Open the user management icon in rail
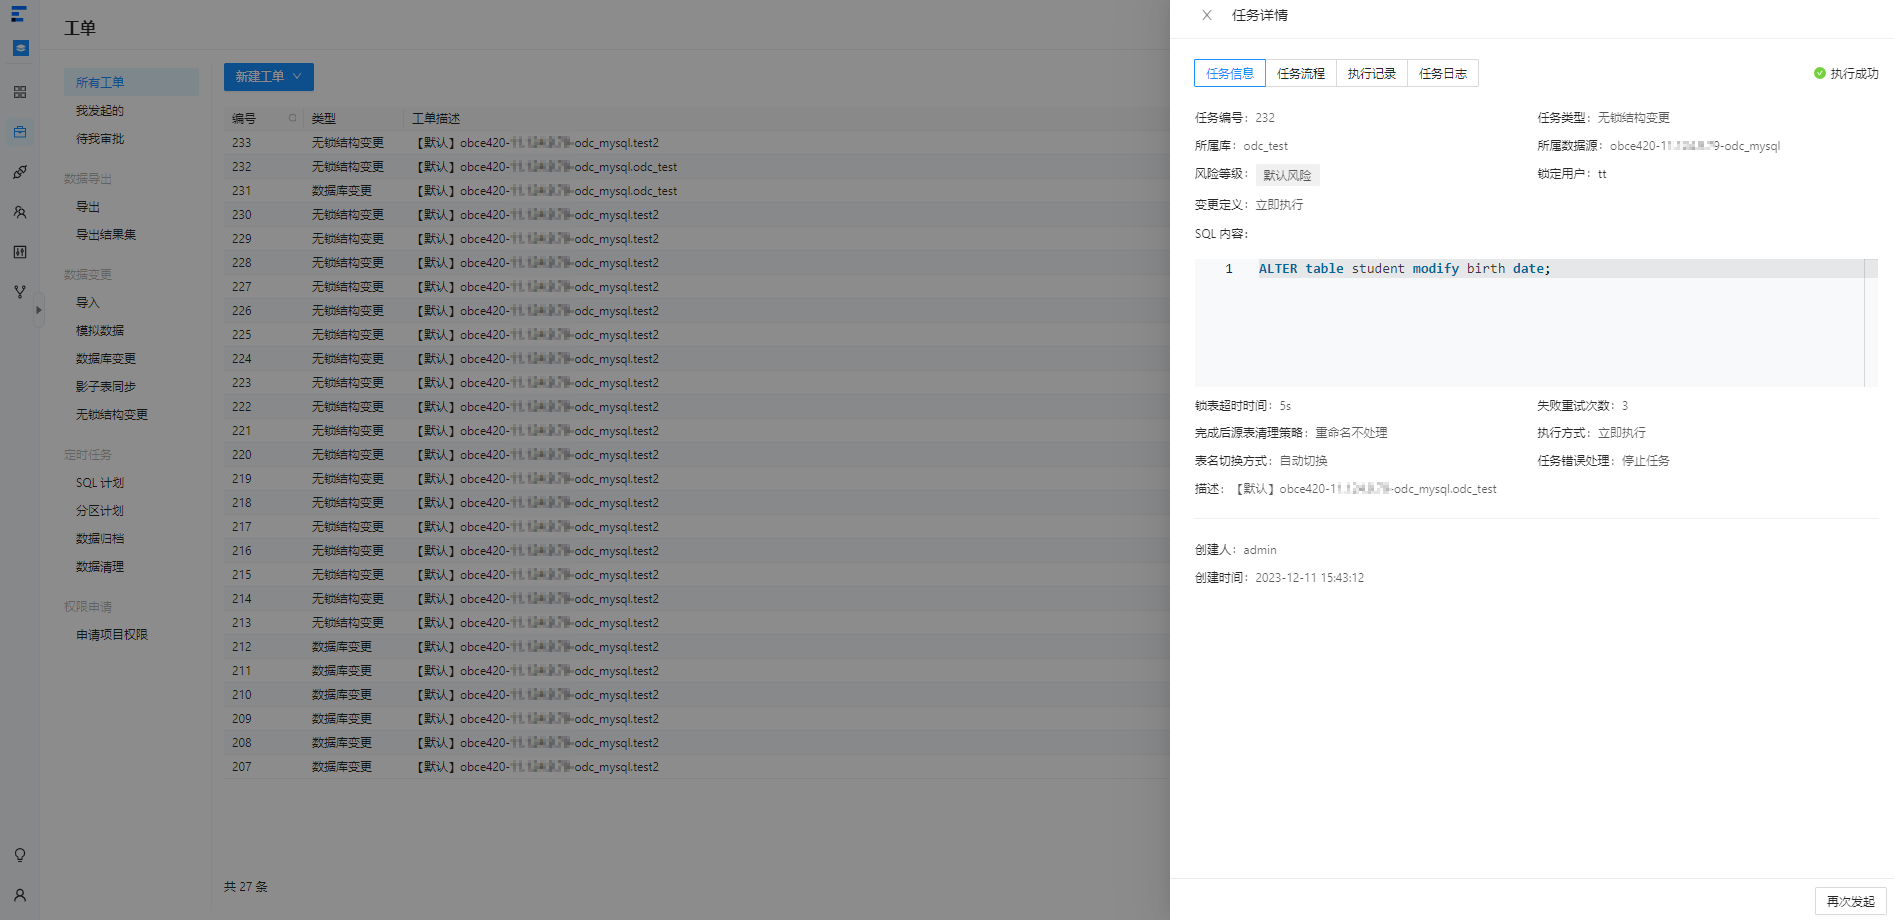 (20, 212)
